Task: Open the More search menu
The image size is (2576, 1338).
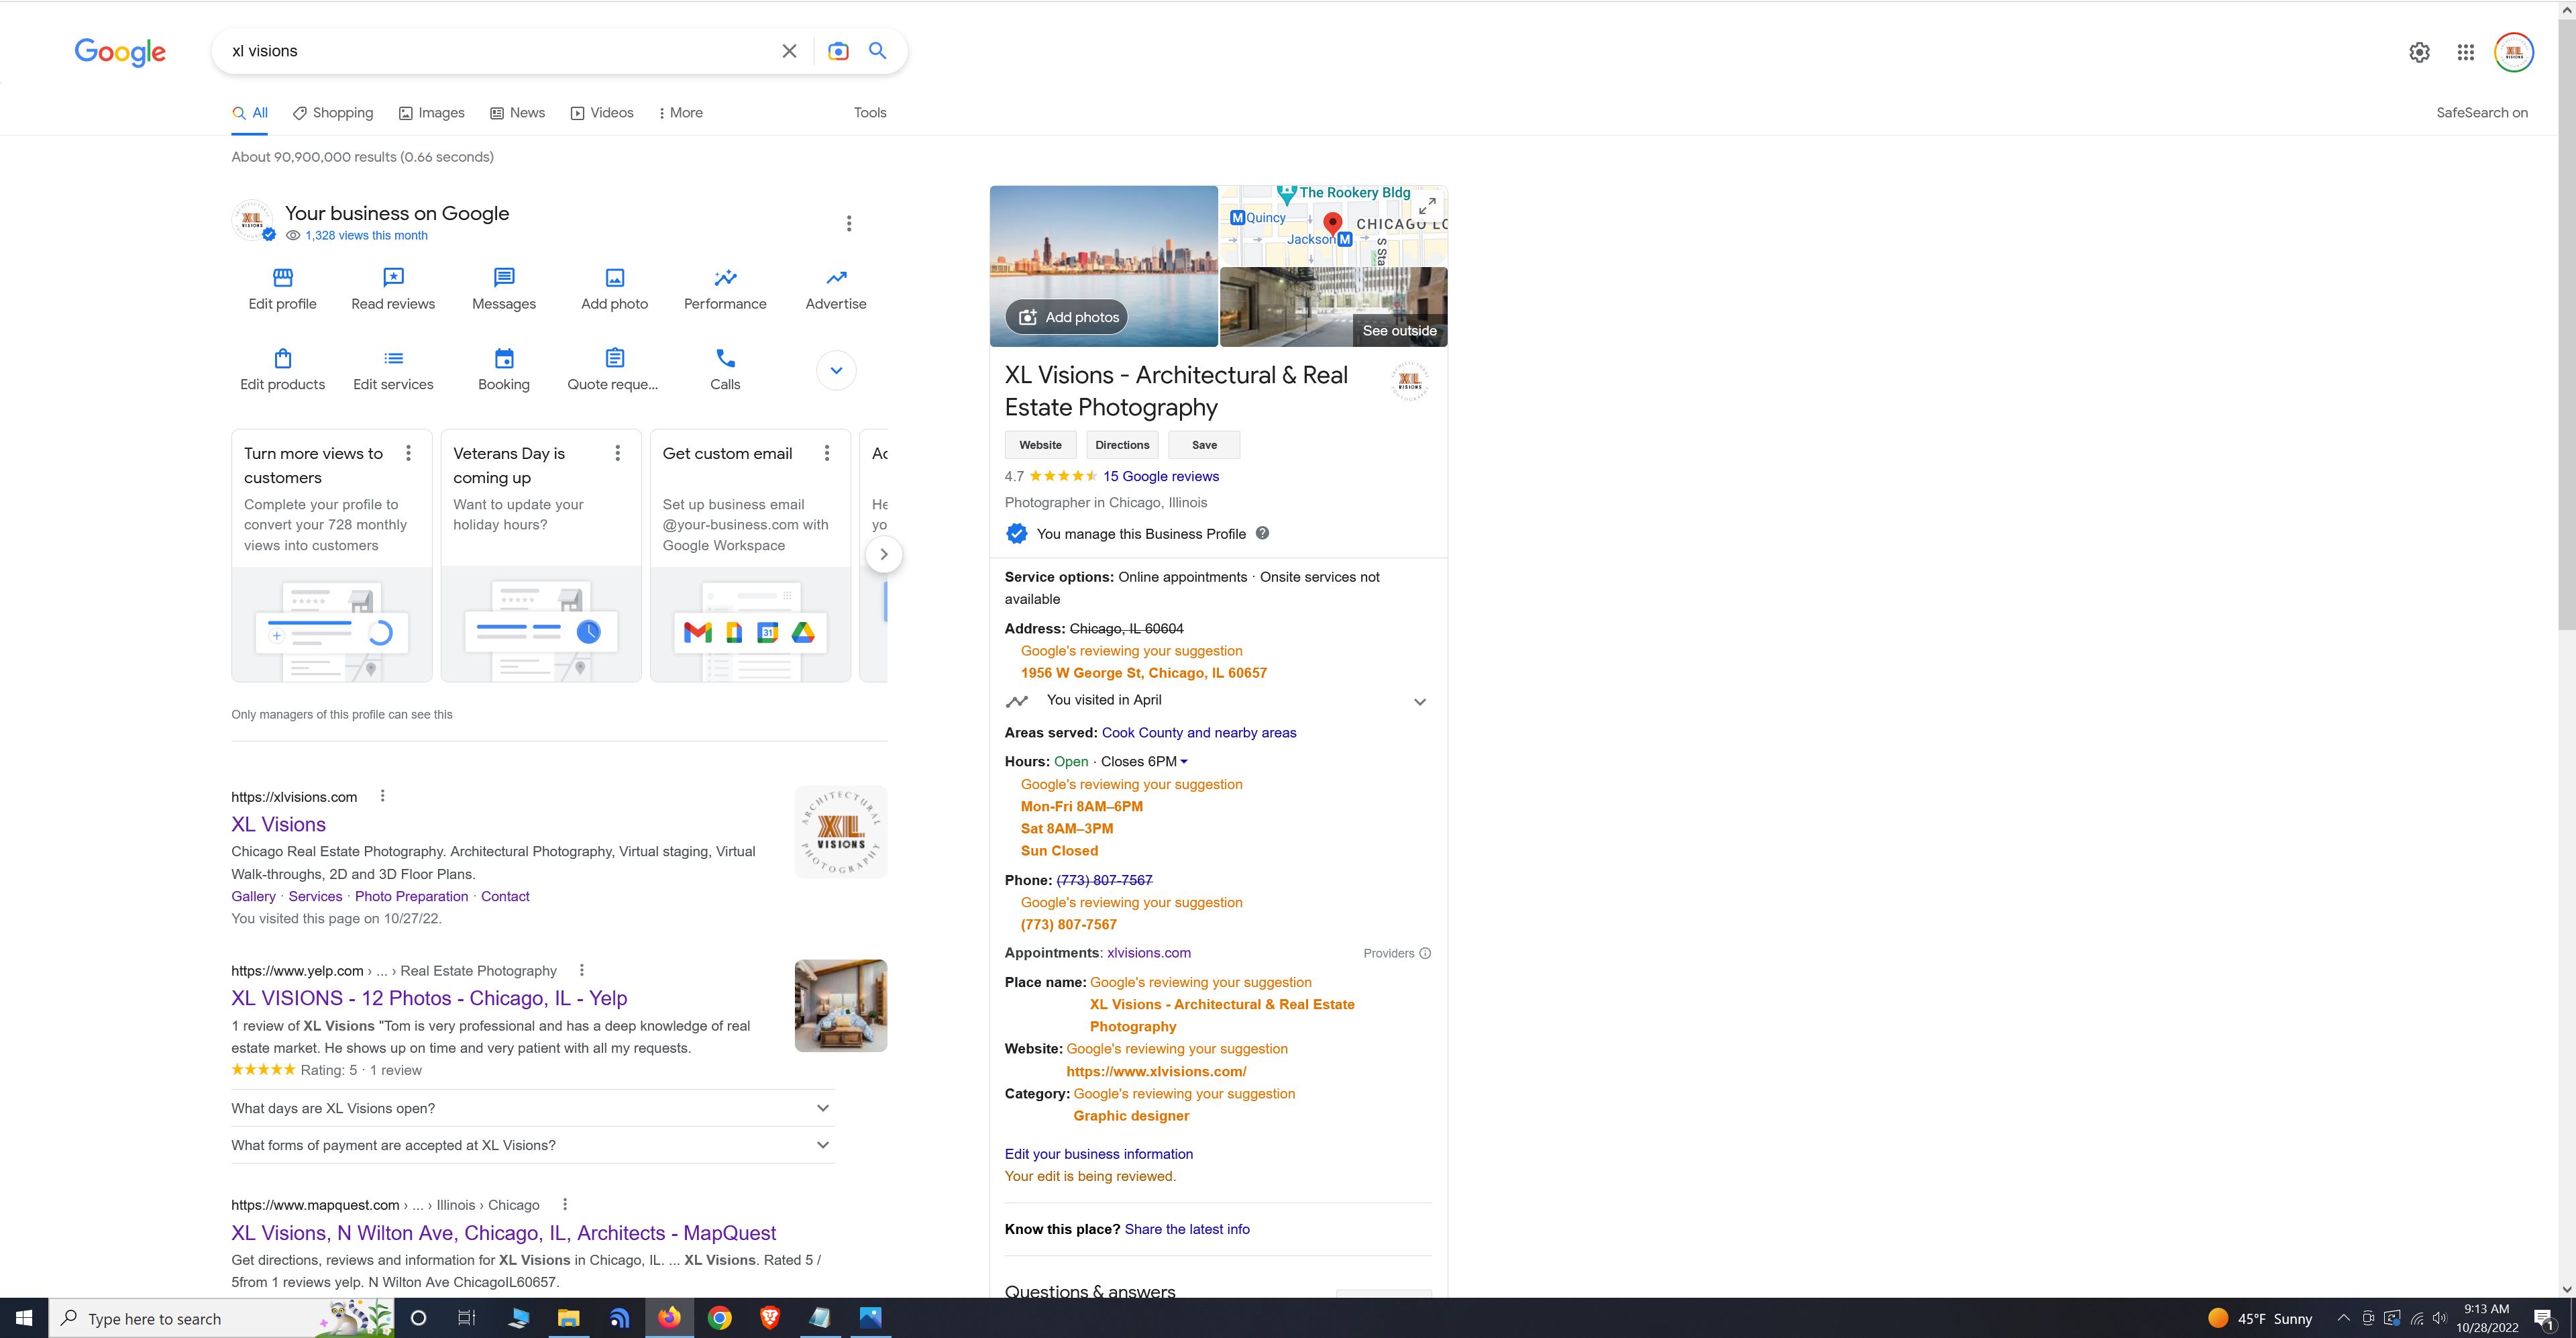Action: point(680,113)
